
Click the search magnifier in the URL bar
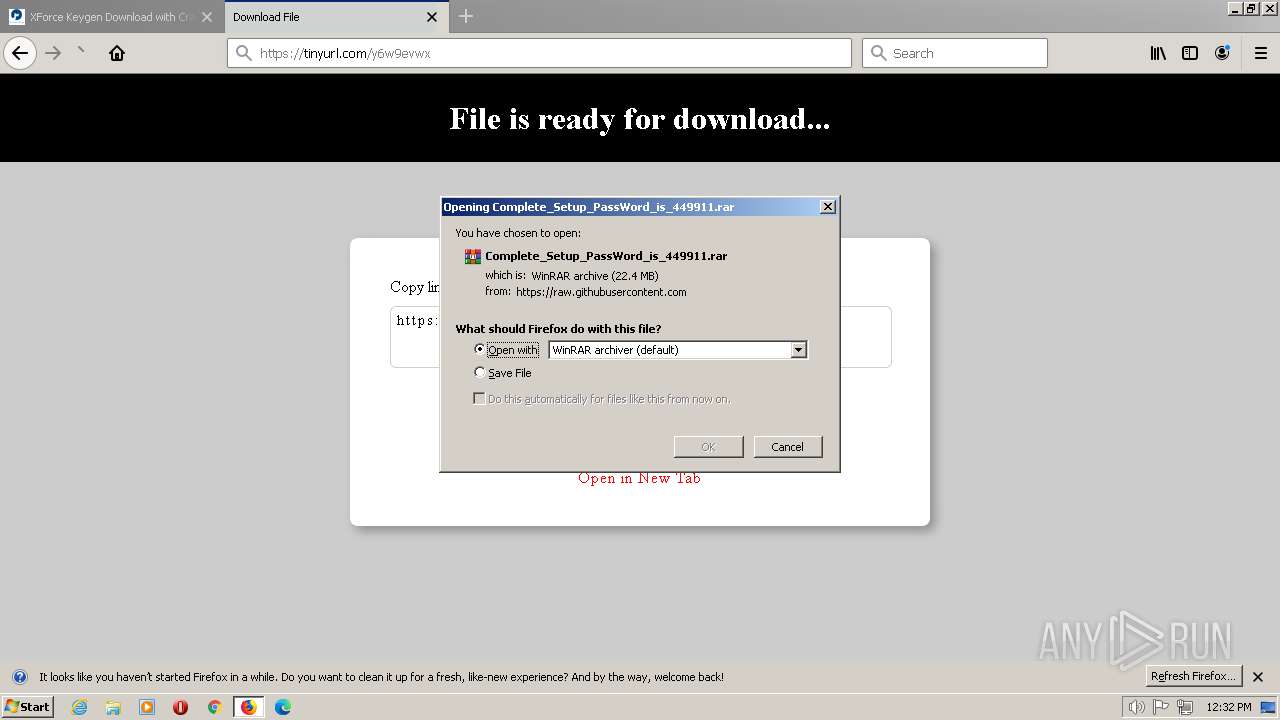[x=243, y=53]
